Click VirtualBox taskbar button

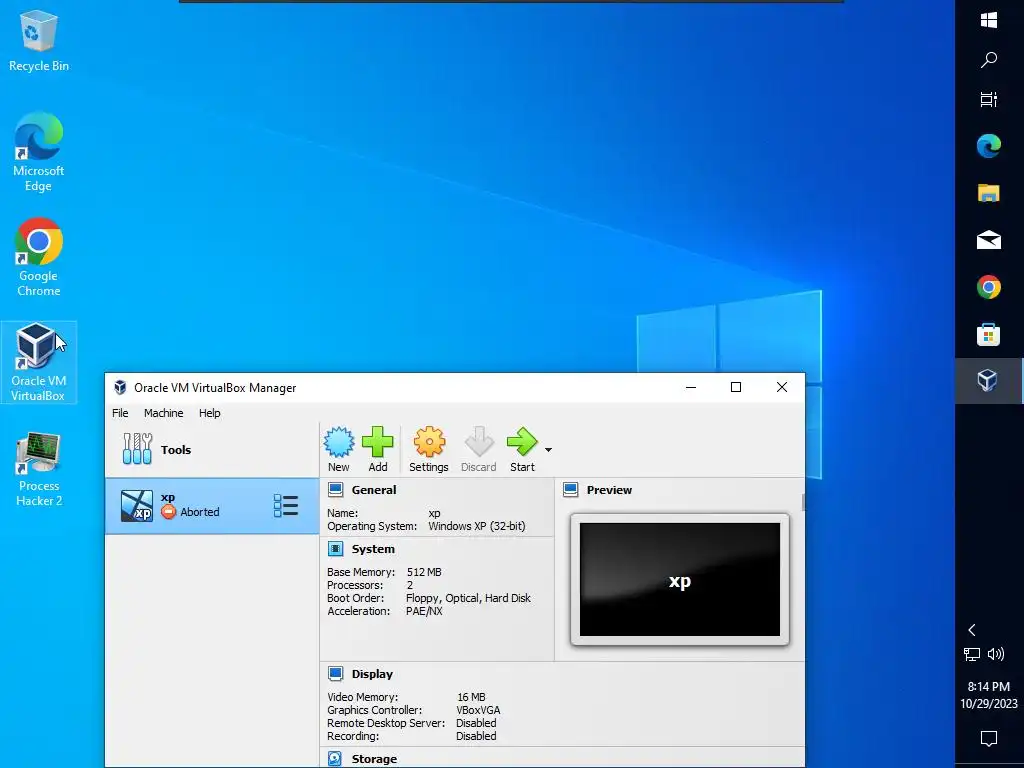tap(989, 380)
